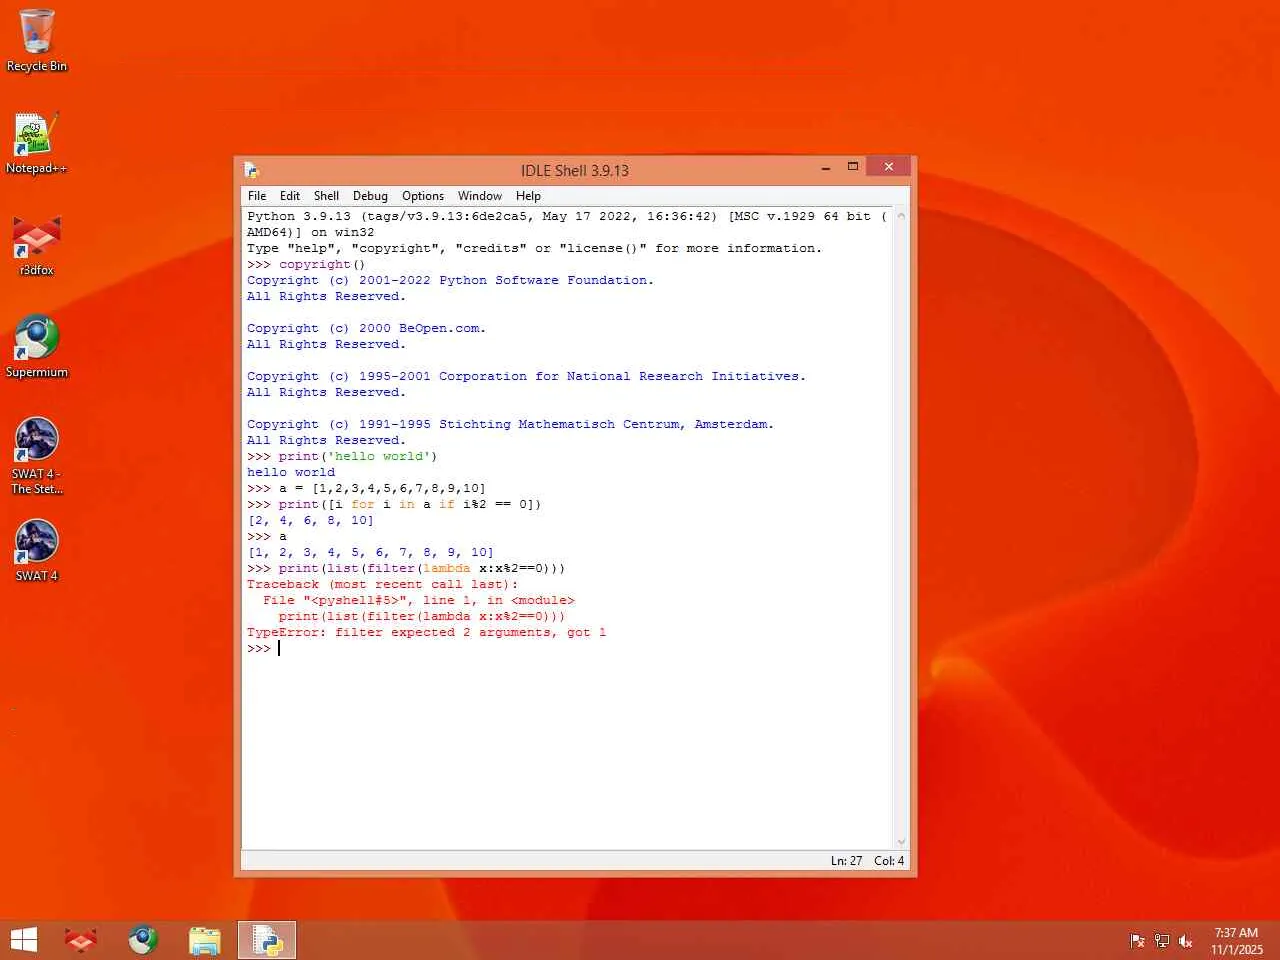Click the 'Col: 4' status bar entry
The width and height of the screenshot is (1280, 960).
[889, 861]
